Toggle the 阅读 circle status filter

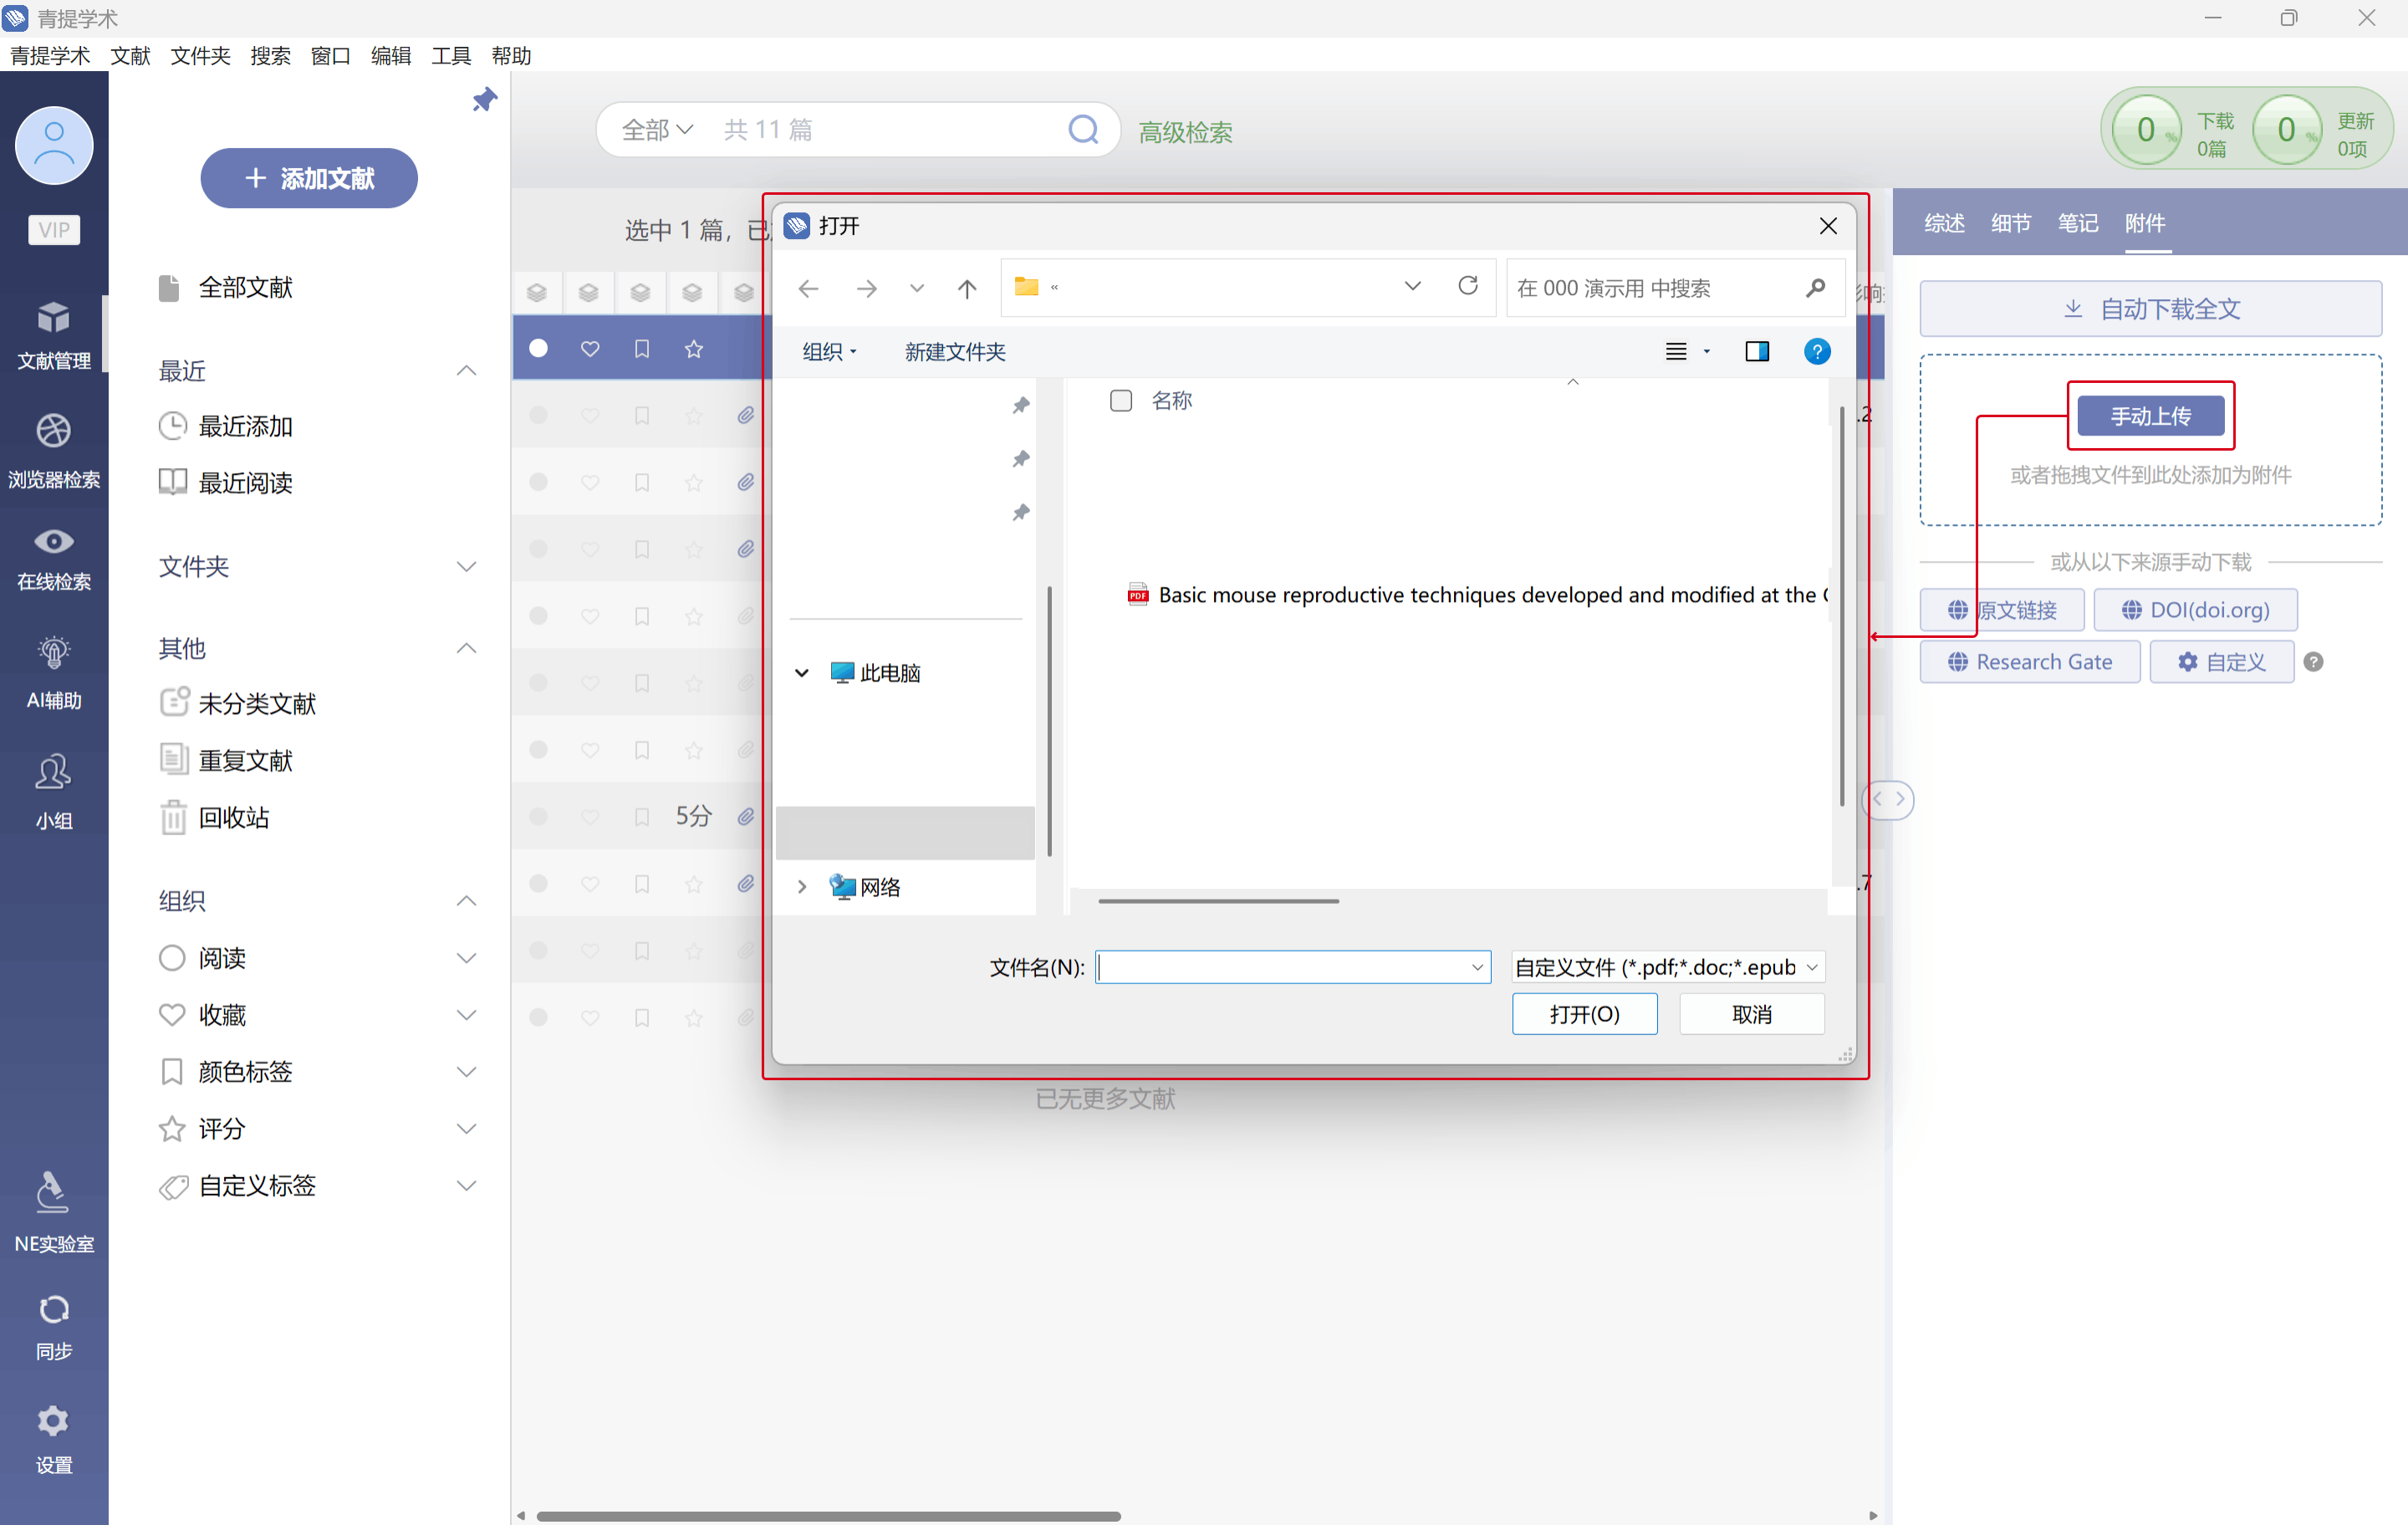click(172, 958)
